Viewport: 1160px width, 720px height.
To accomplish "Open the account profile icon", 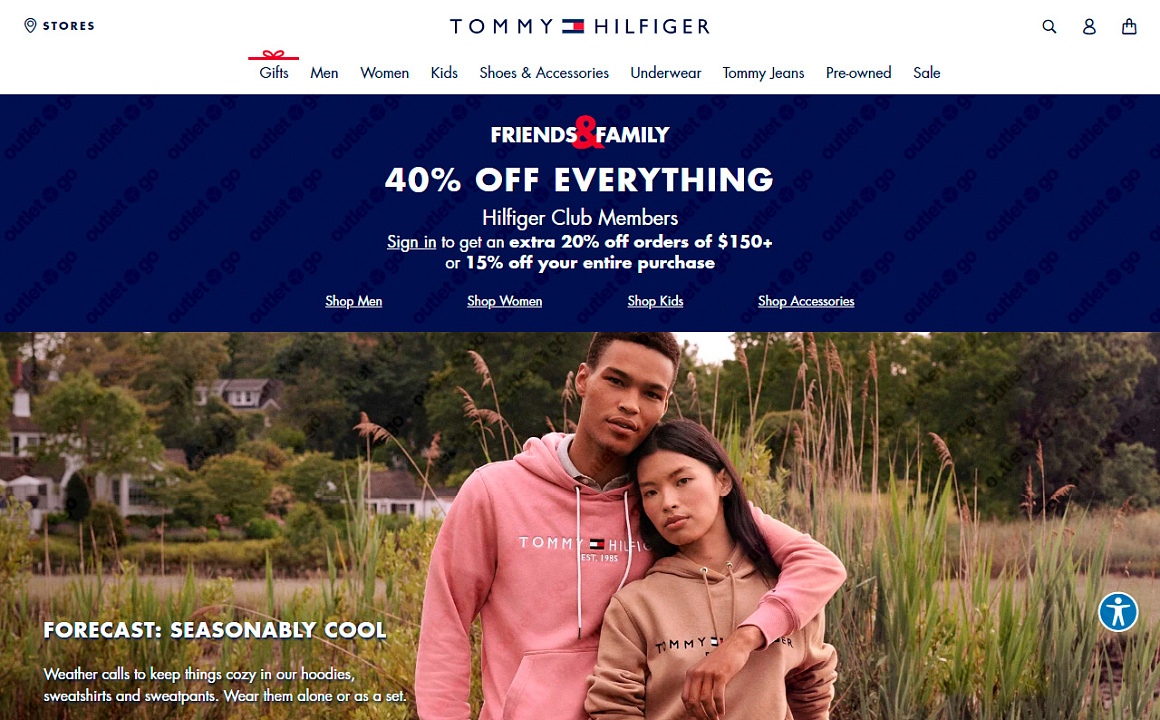I will (1089, 27).
